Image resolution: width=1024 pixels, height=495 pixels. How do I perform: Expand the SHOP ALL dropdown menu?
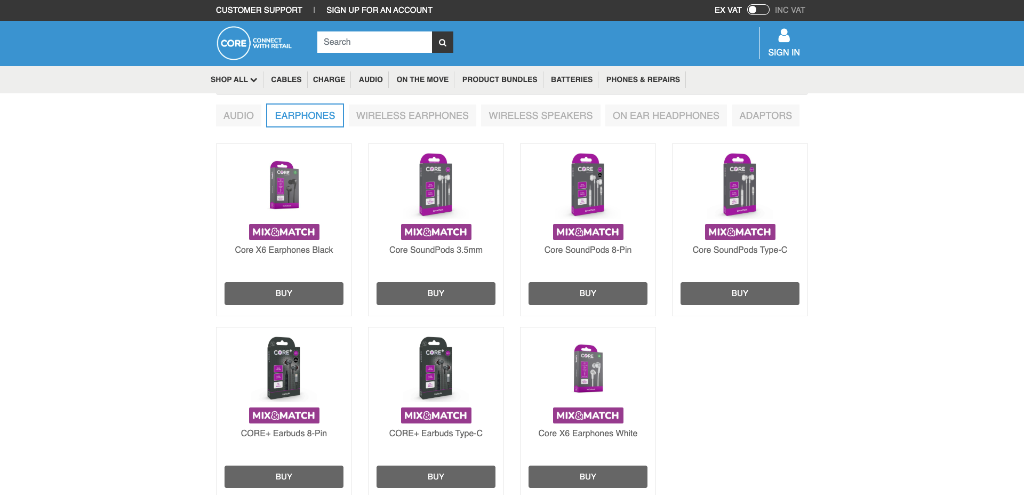(x=234, y=80)
